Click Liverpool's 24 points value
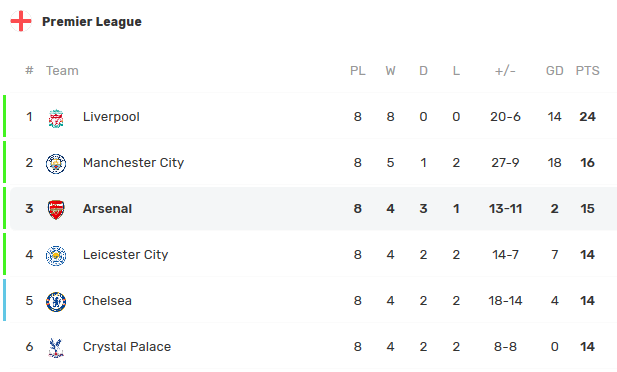 (x=587, y=117)
